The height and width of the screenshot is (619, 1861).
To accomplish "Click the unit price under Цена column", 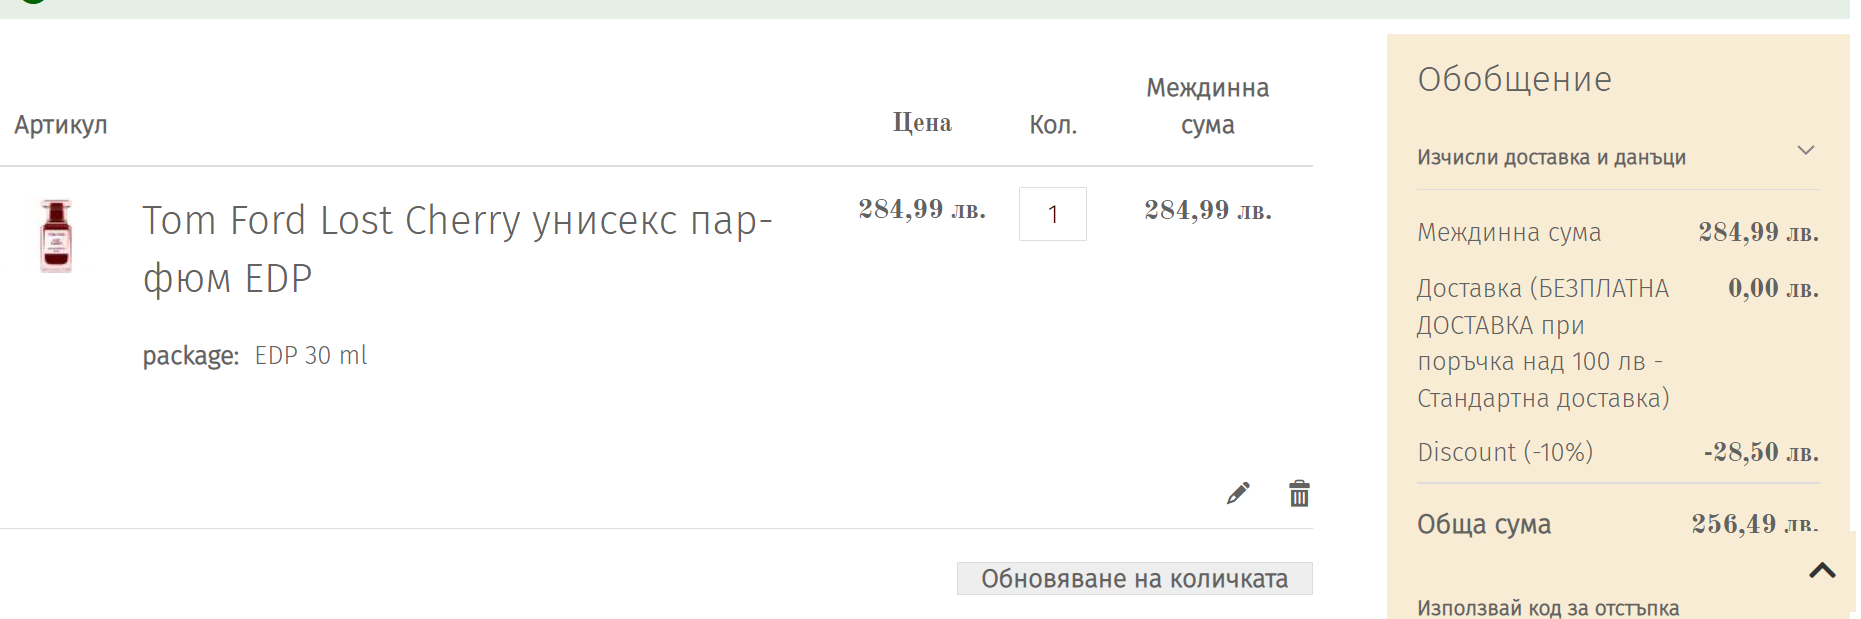I will click(x=921, y=210).
